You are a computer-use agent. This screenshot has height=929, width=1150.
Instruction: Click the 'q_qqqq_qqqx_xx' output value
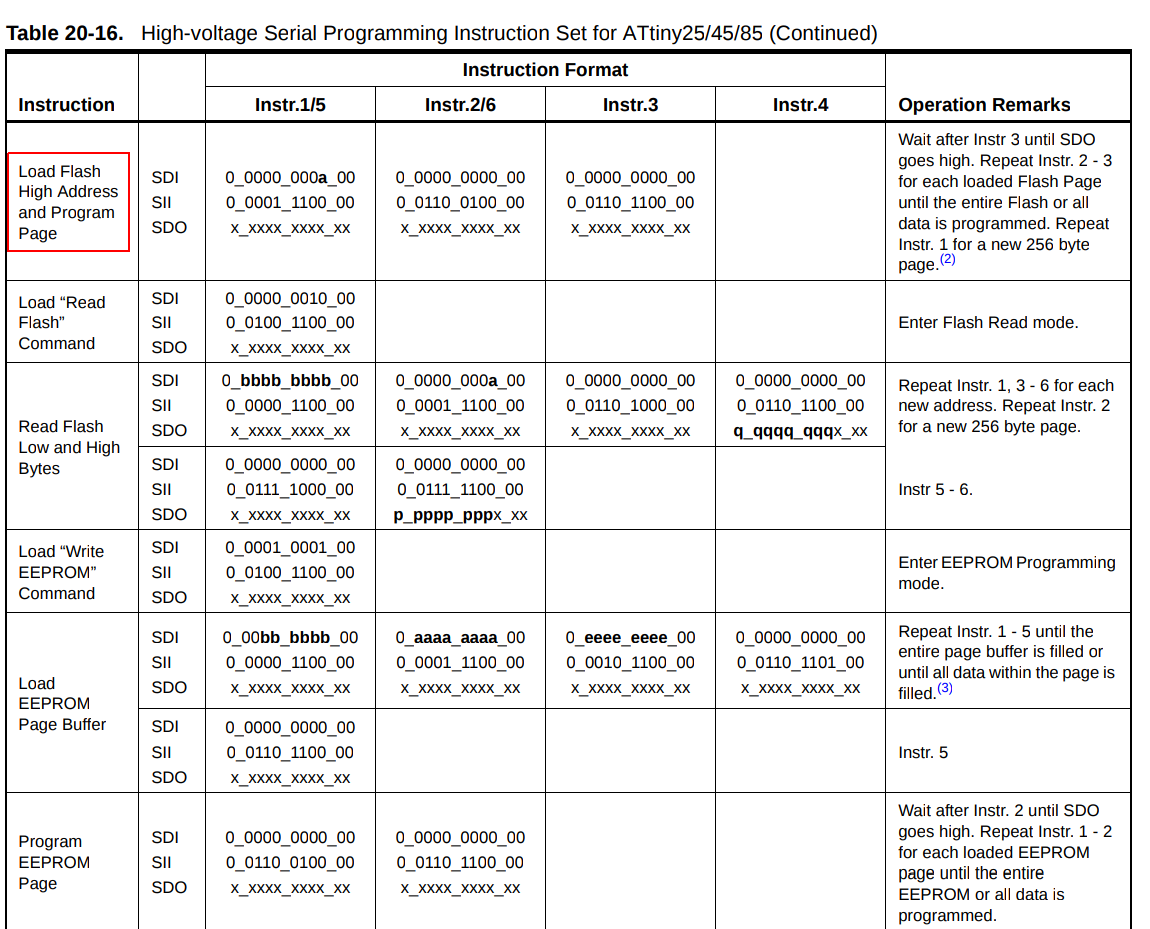coord(800,431)
